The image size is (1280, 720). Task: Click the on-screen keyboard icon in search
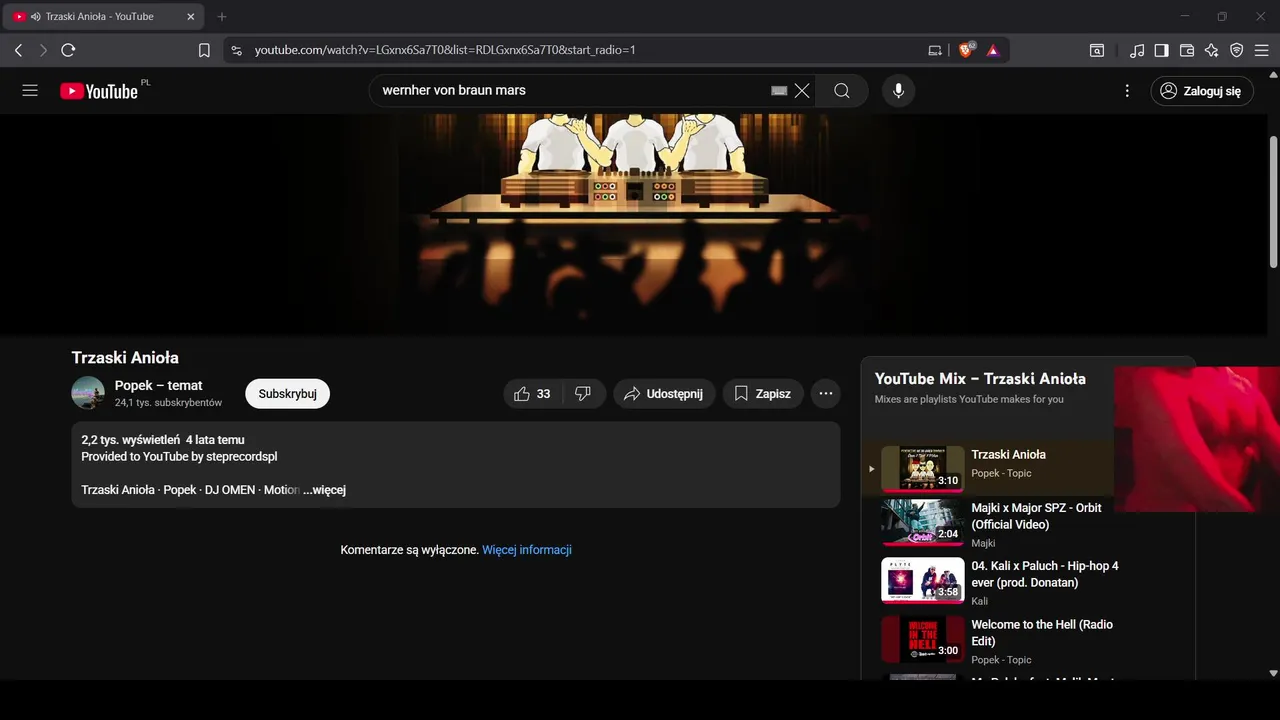[x=779, y=91]
